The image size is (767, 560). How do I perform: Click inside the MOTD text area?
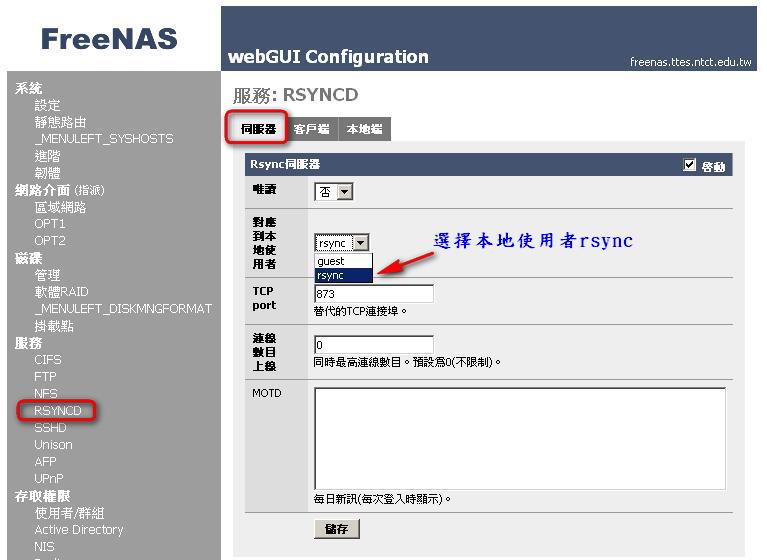click(x=519, y=437)
